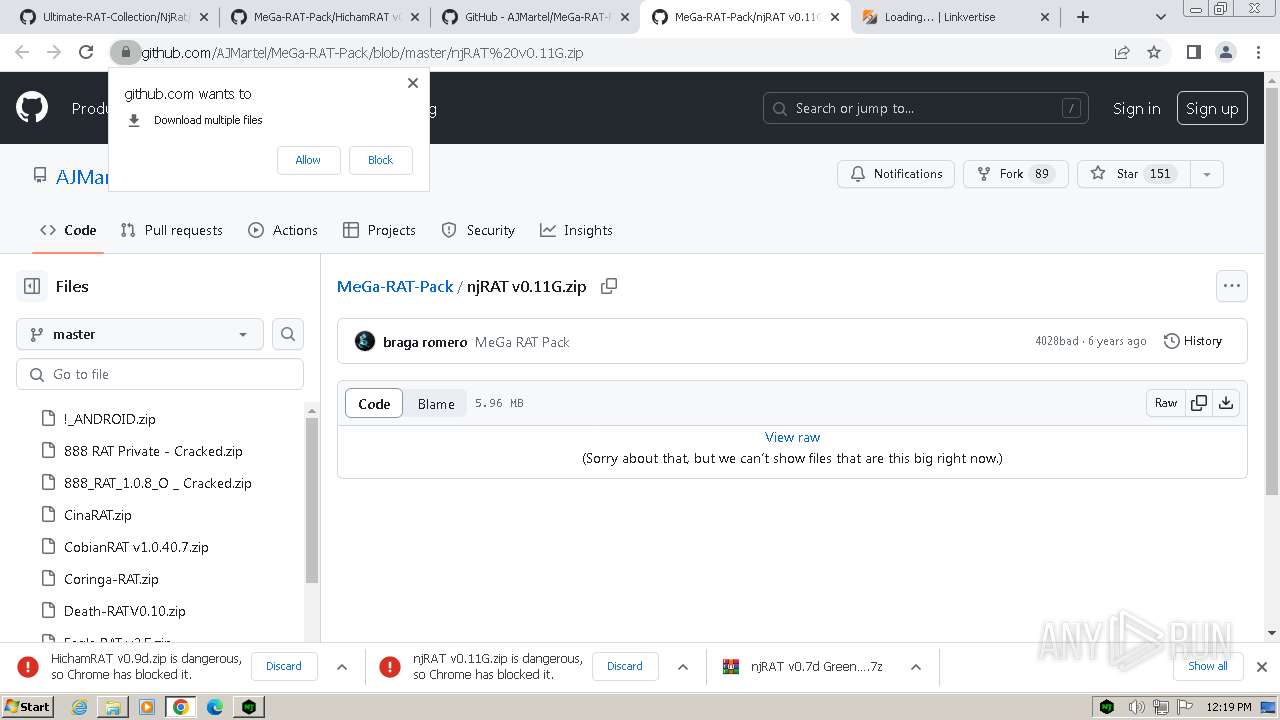Open Chrome three-dot menu

coord(1258,53)
